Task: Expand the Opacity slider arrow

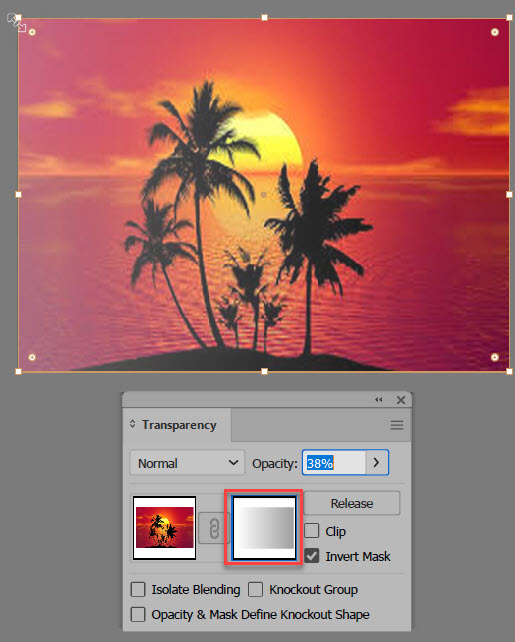Action: [x=377, y=463]
